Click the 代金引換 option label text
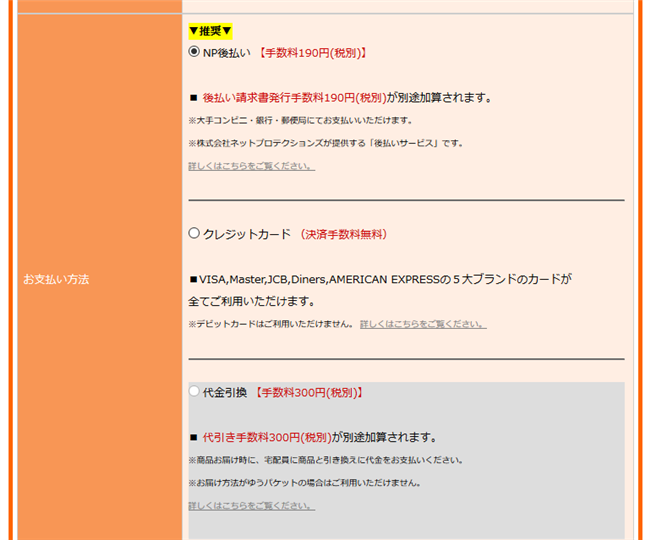The height and width of the screenshot is (540, 650). [224, 393]
